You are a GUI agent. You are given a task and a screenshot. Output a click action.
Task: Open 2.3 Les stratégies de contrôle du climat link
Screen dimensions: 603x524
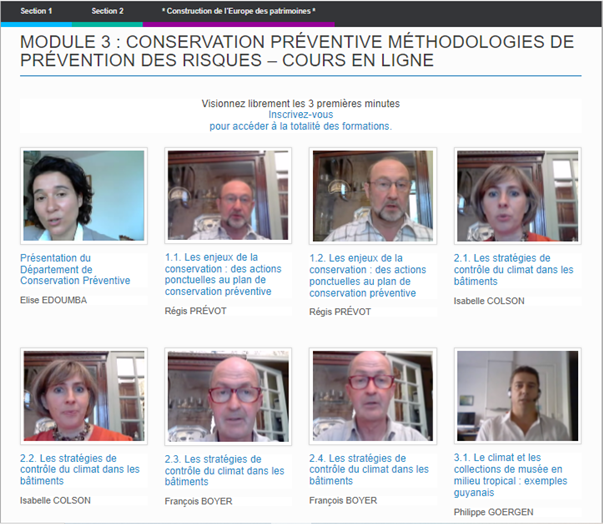click(x=225, y=470)
